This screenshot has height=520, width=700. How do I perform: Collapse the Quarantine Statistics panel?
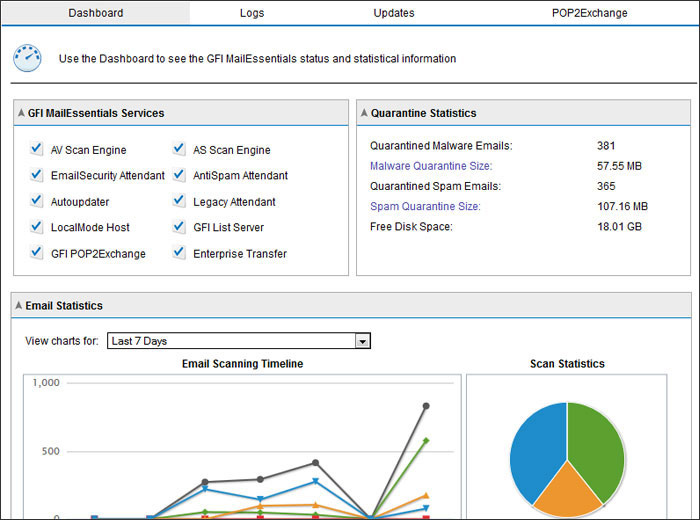[364, 113]
